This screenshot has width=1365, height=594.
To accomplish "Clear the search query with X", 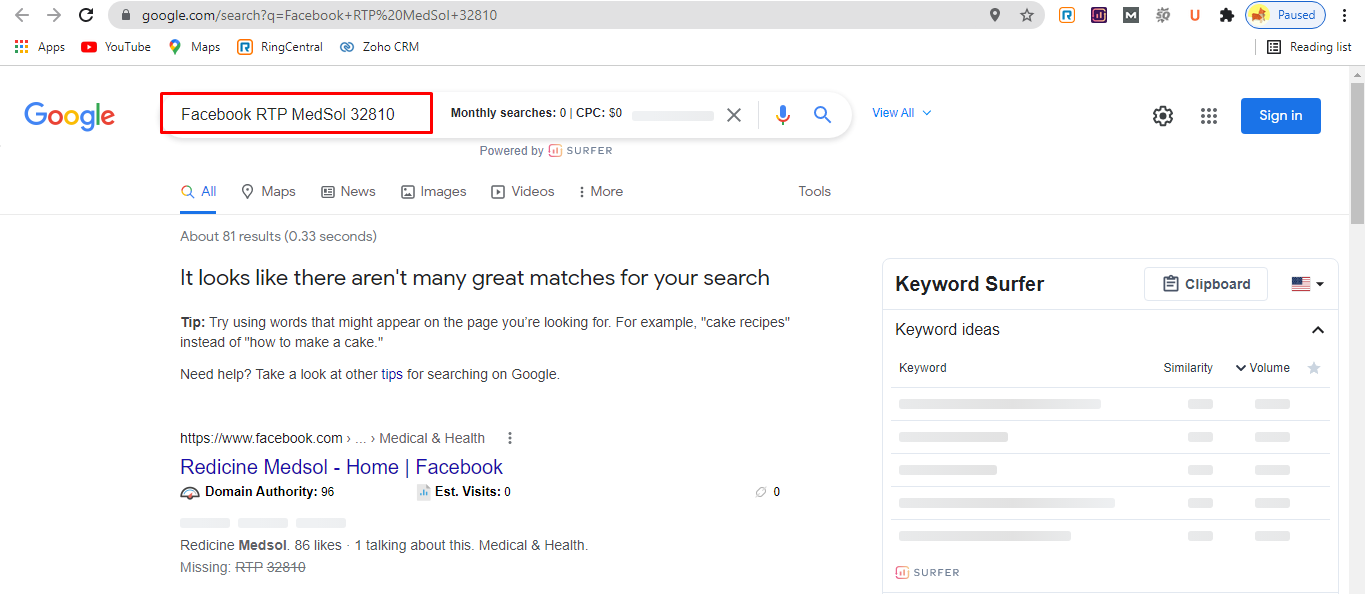I will (734, 115).
